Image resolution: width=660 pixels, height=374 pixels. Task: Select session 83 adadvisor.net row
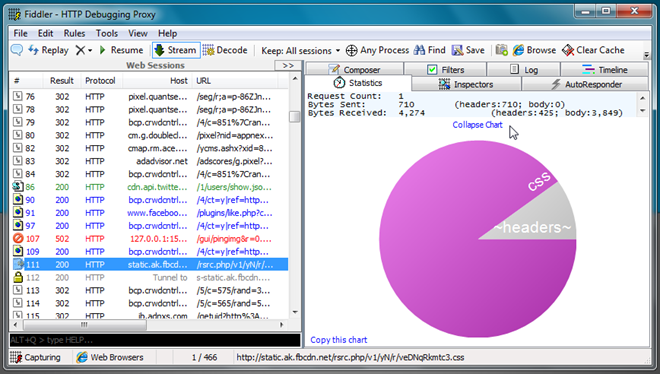[x=149, y=161]
